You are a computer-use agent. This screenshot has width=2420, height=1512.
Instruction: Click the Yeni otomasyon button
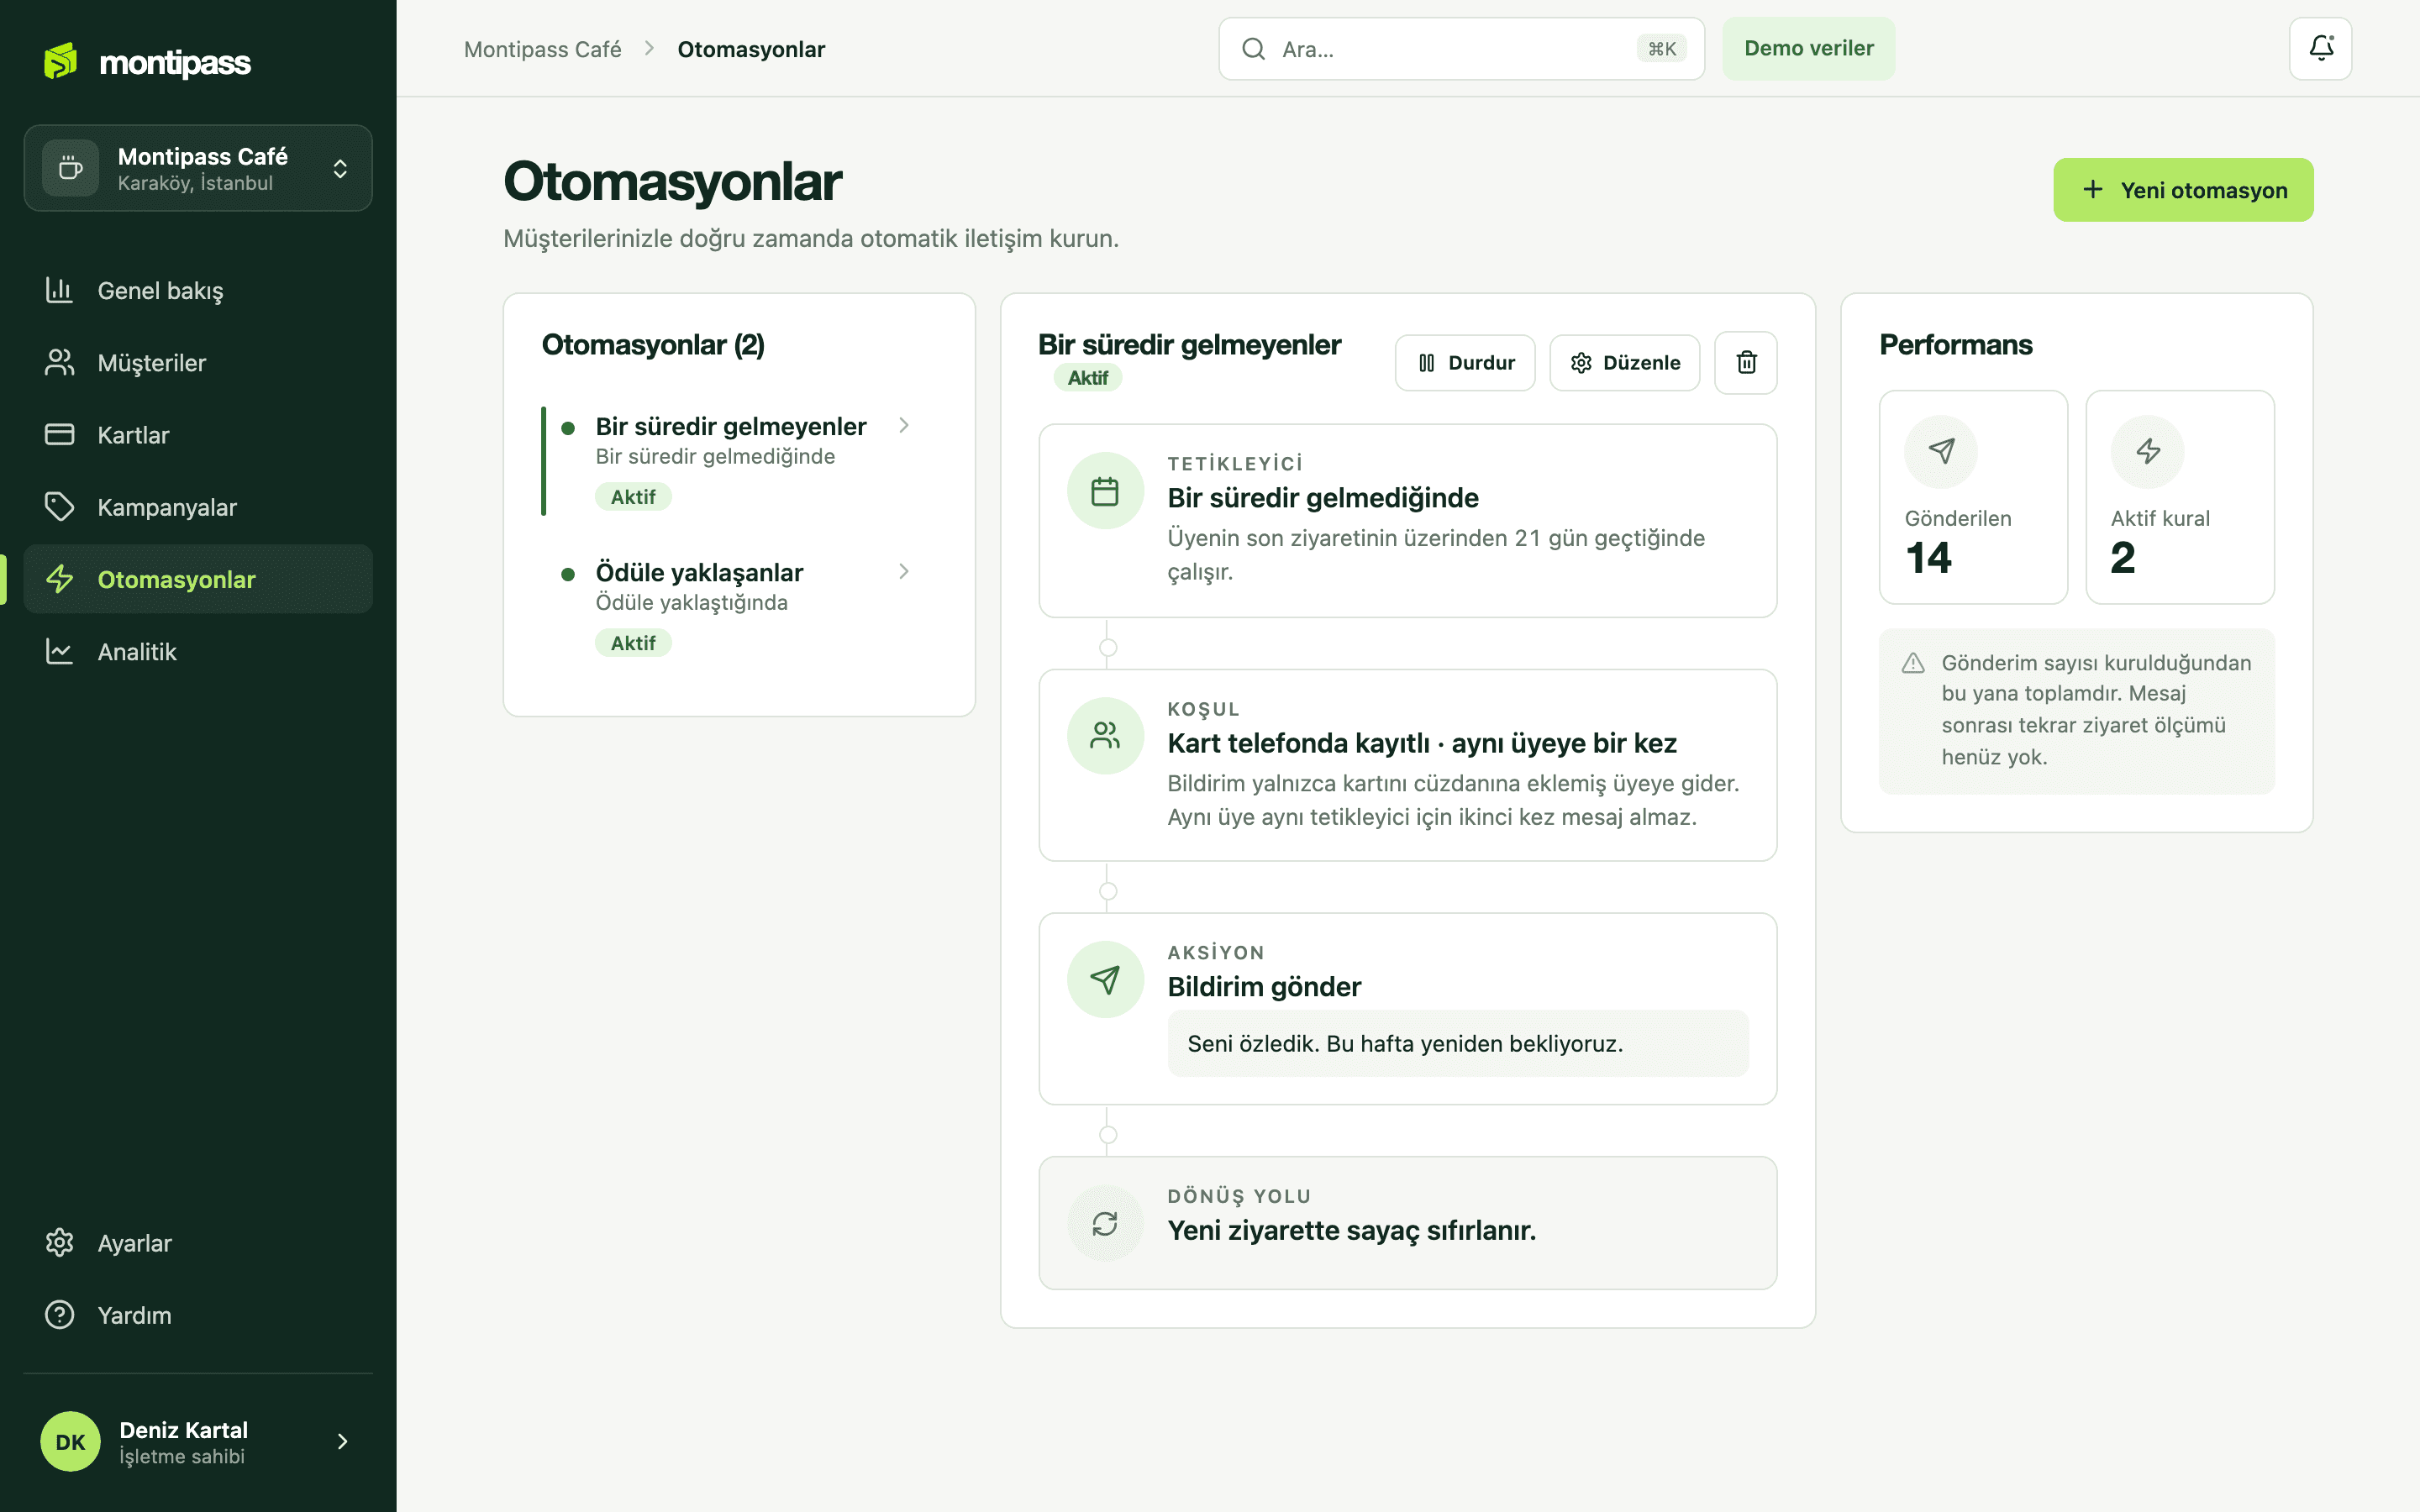coord(2183,190)
